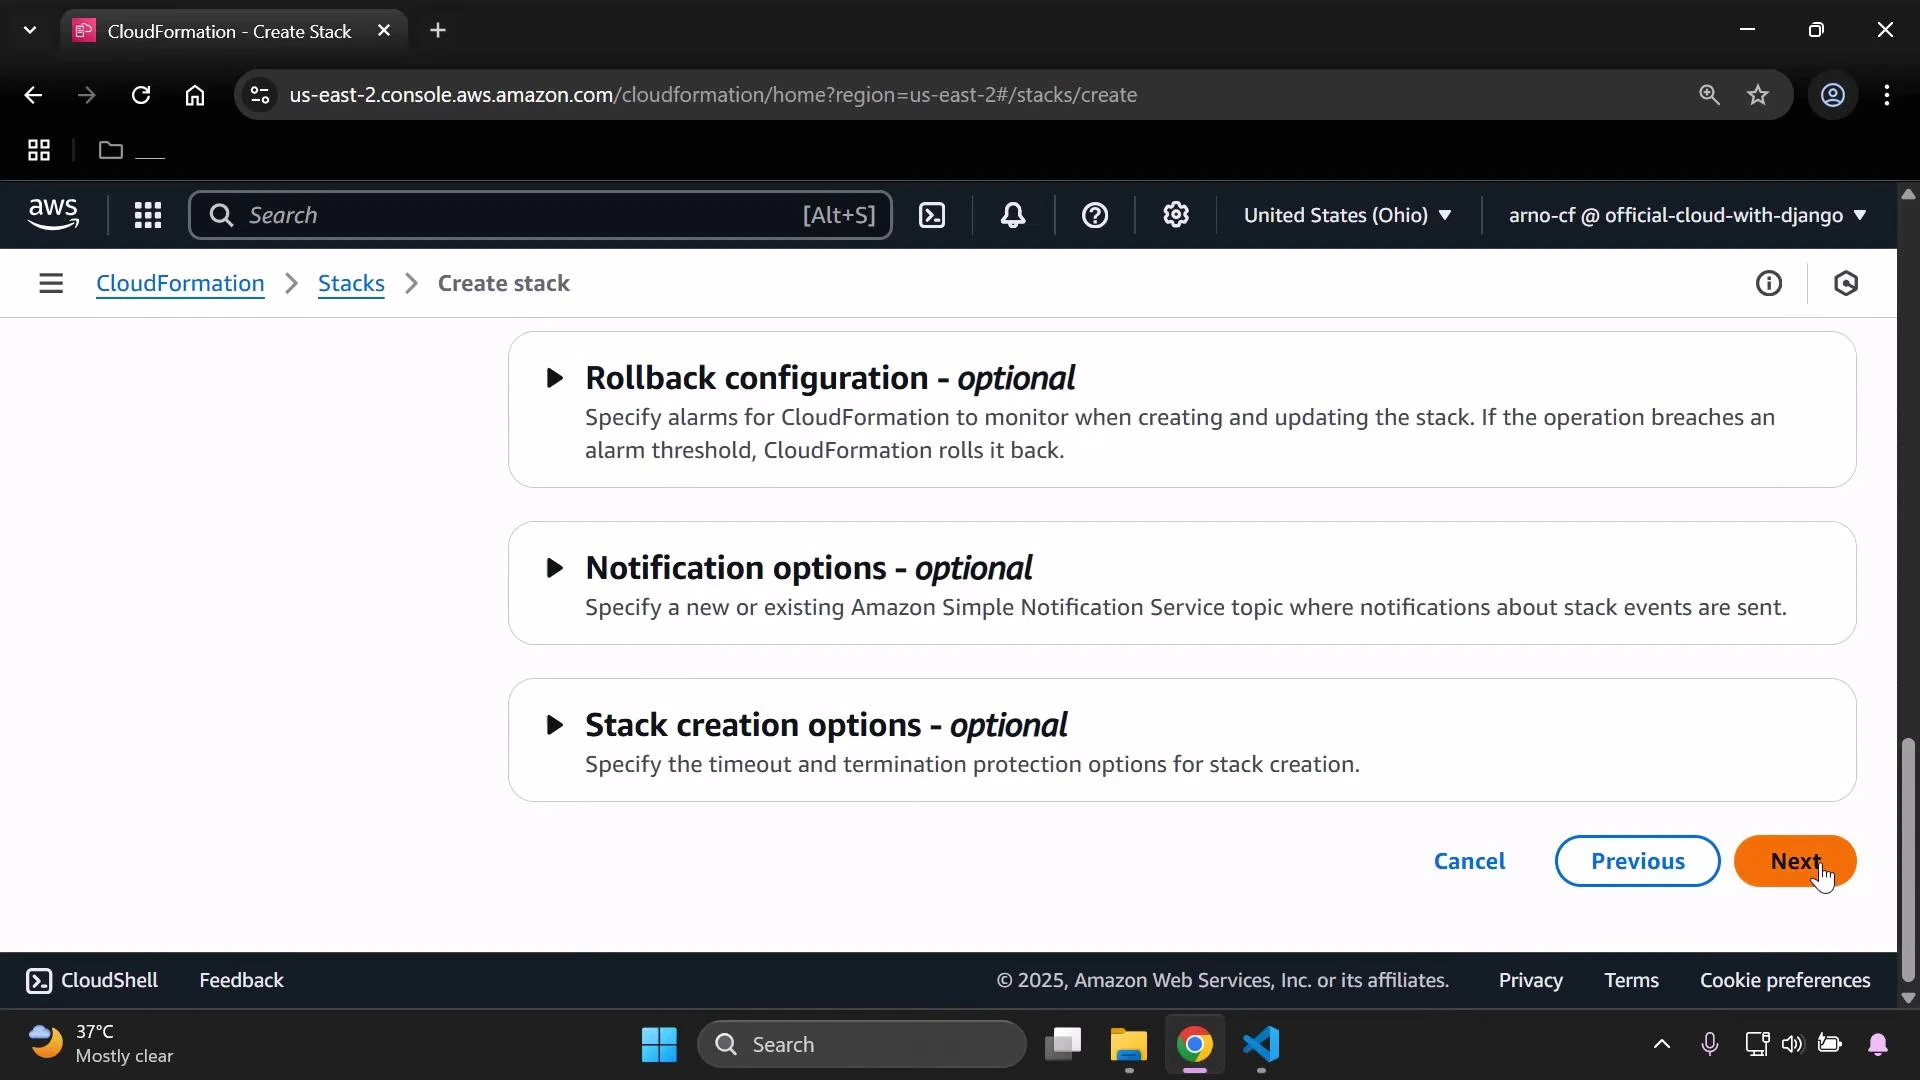This screenshot has height=1080, width=1920.
Task: Open the browser zoom magnifier icon
Action: pos(1709,95)
